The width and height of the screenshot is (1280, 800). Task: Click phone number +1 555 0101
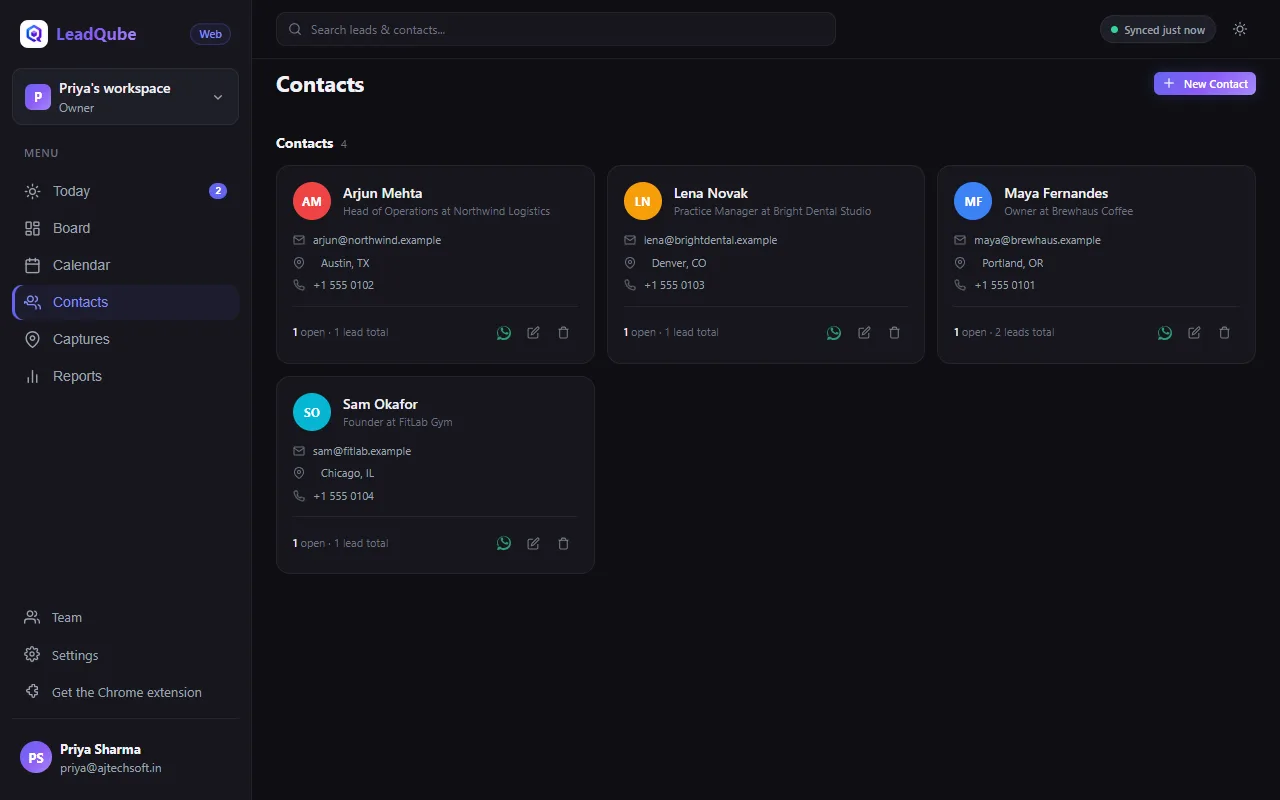coord(1005,285)
